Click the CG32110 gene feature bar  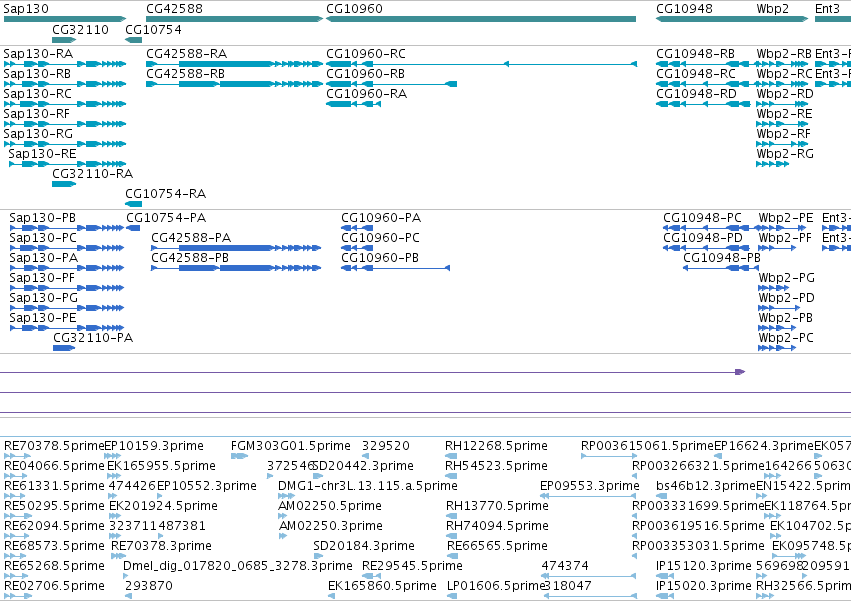[64, 40]
